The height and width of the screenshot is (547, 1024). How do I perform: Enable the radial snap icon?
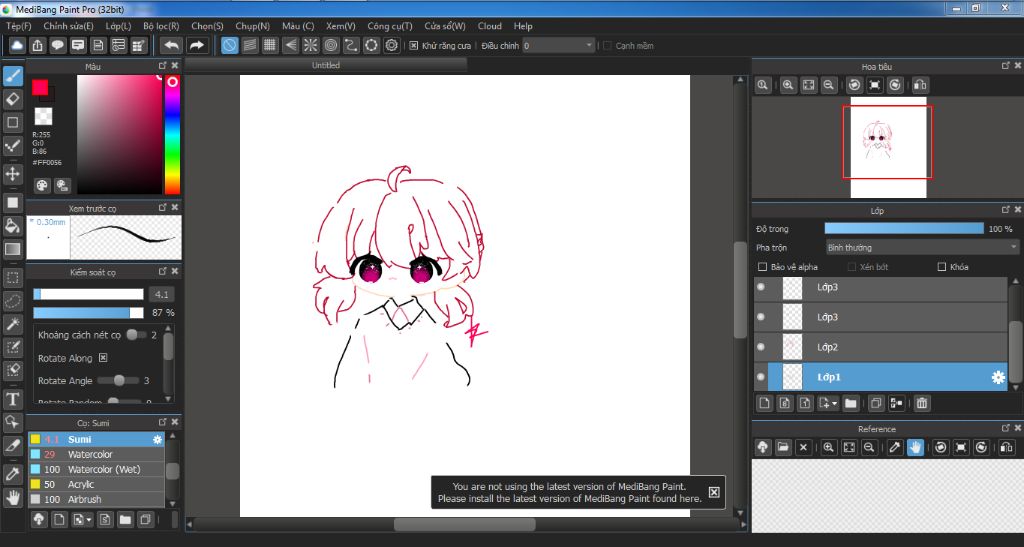tap(310, 46)
